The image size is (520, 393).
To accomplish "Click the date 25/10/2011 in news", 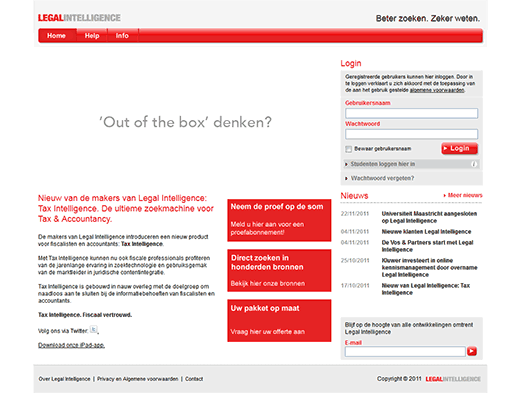I will pyautogui.click(x=355, y=260).
